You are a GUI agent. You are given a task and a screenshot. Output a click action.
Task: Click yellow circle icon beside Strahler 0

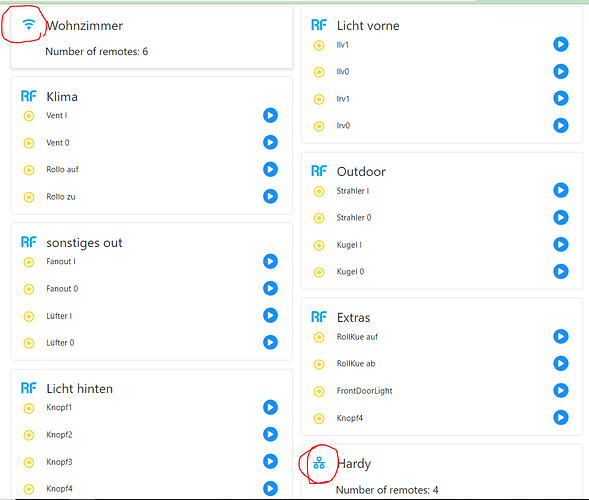click(x=319, y=218)
